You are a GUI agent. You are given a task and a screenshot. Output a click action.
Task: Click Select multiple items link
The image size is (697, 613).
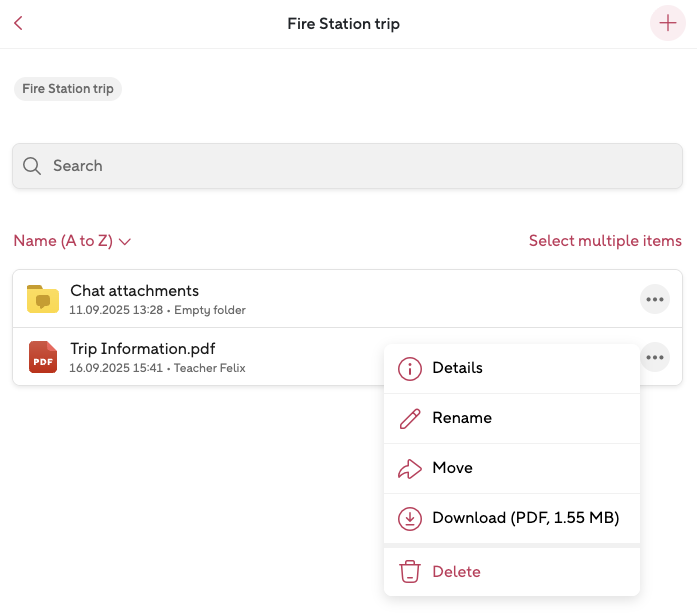pyautogui.click(x=605, y=241)
